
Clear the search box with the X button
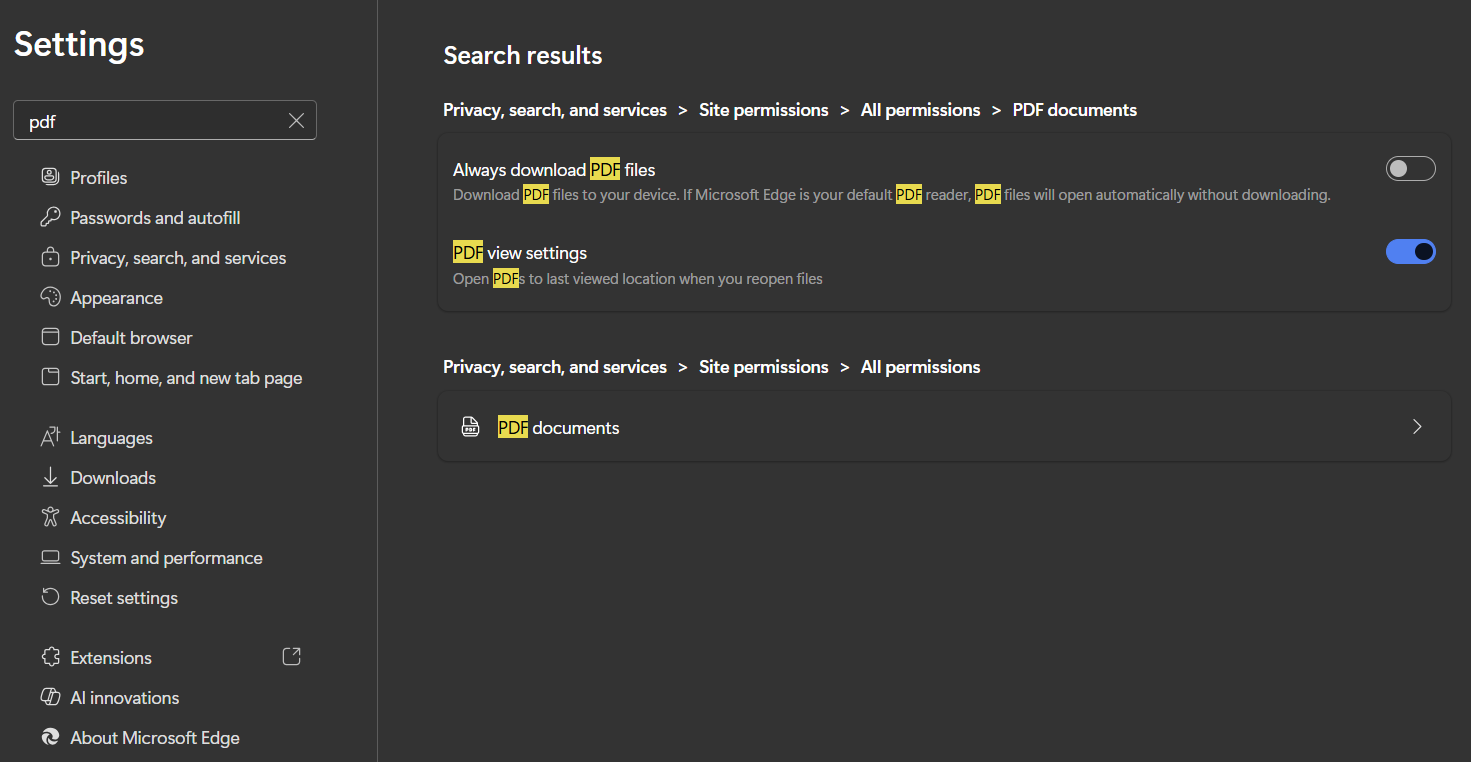point(296,121)
